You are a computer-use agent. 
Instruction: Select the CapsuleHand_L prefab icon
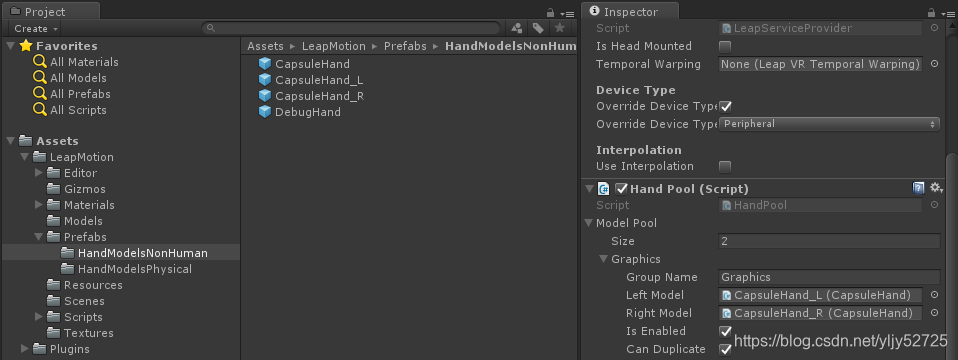265,80
